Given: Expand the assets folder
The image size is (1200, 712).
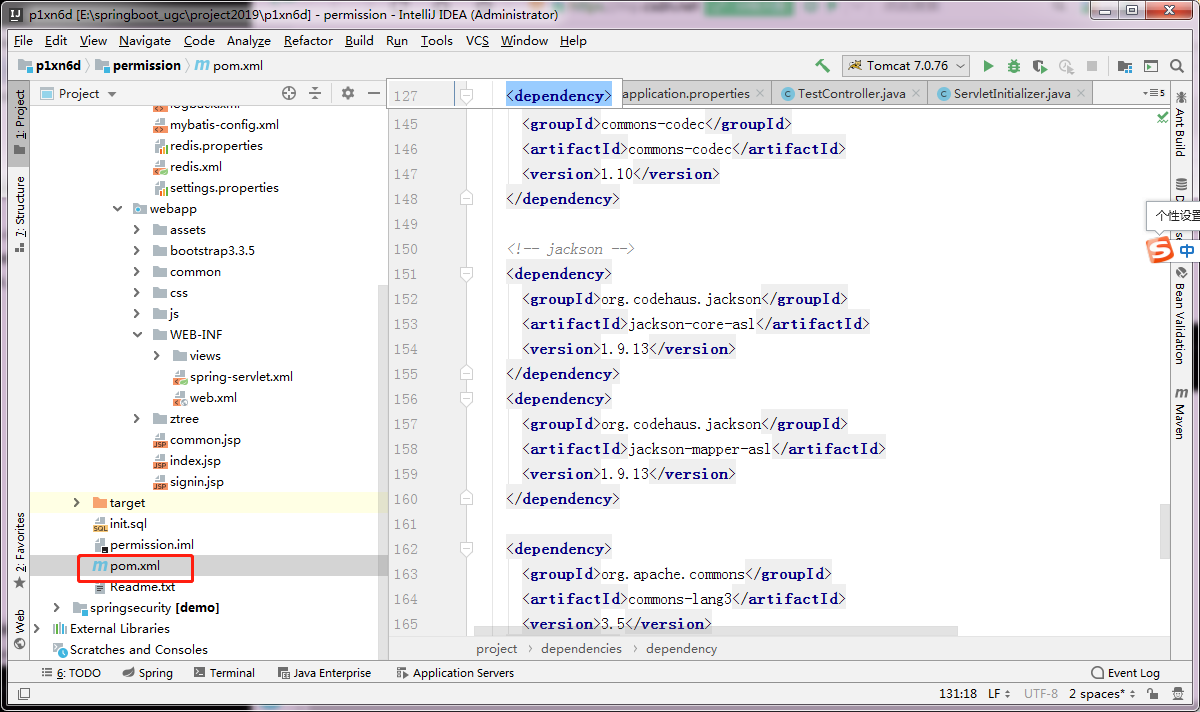Looking at the screenshot, I should coord(137,230).
